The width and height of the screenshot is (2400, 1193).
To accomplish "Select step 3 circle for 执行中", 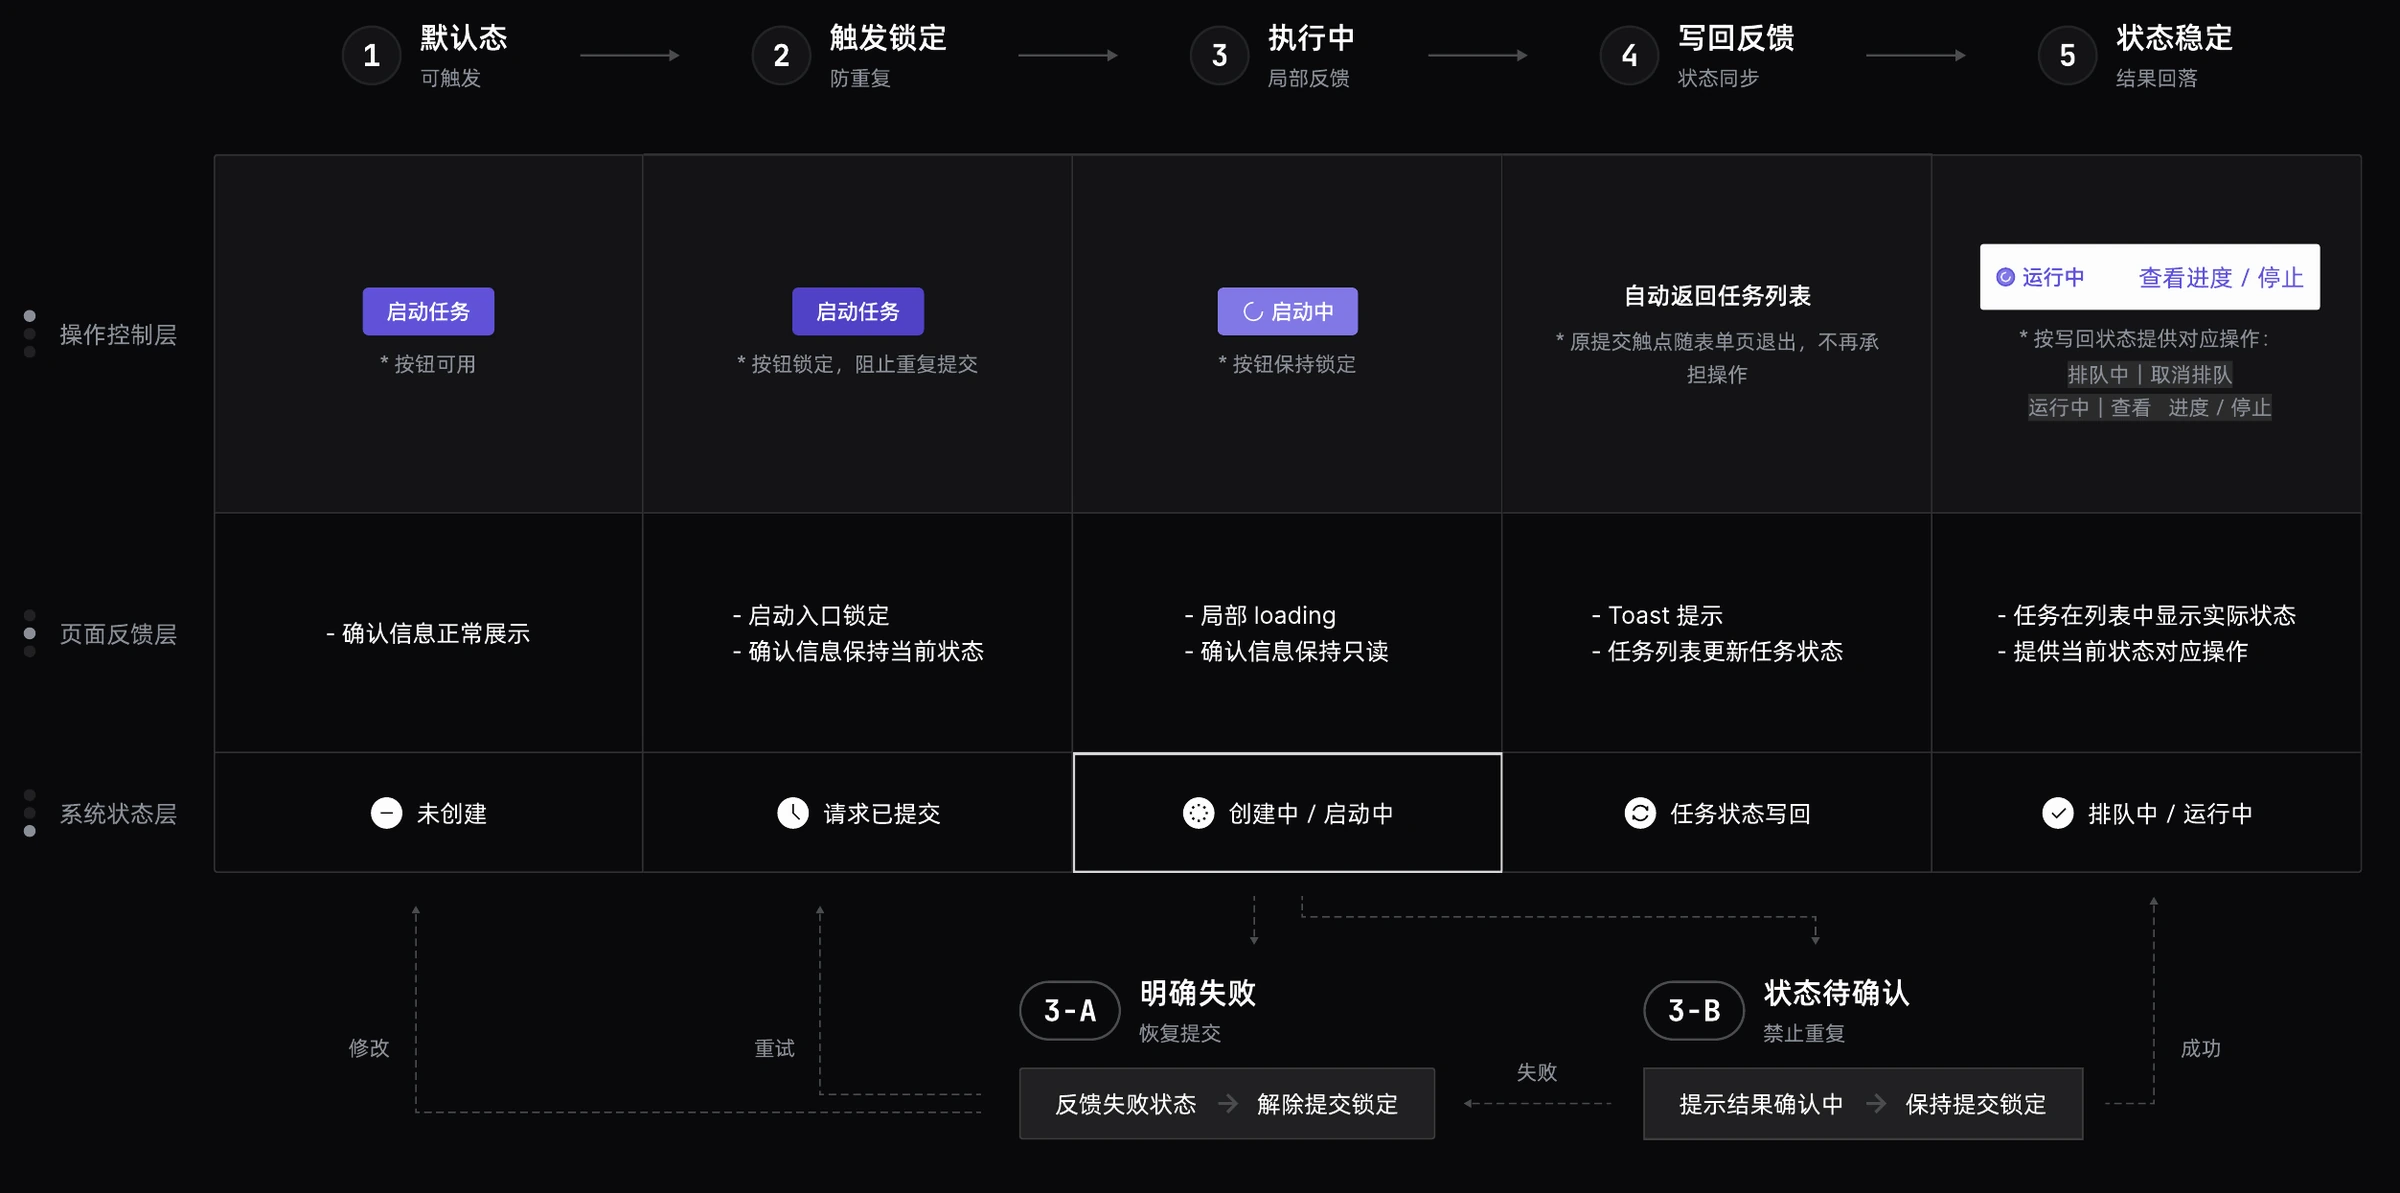I will pyautogui.click(x=1219, y=55).
